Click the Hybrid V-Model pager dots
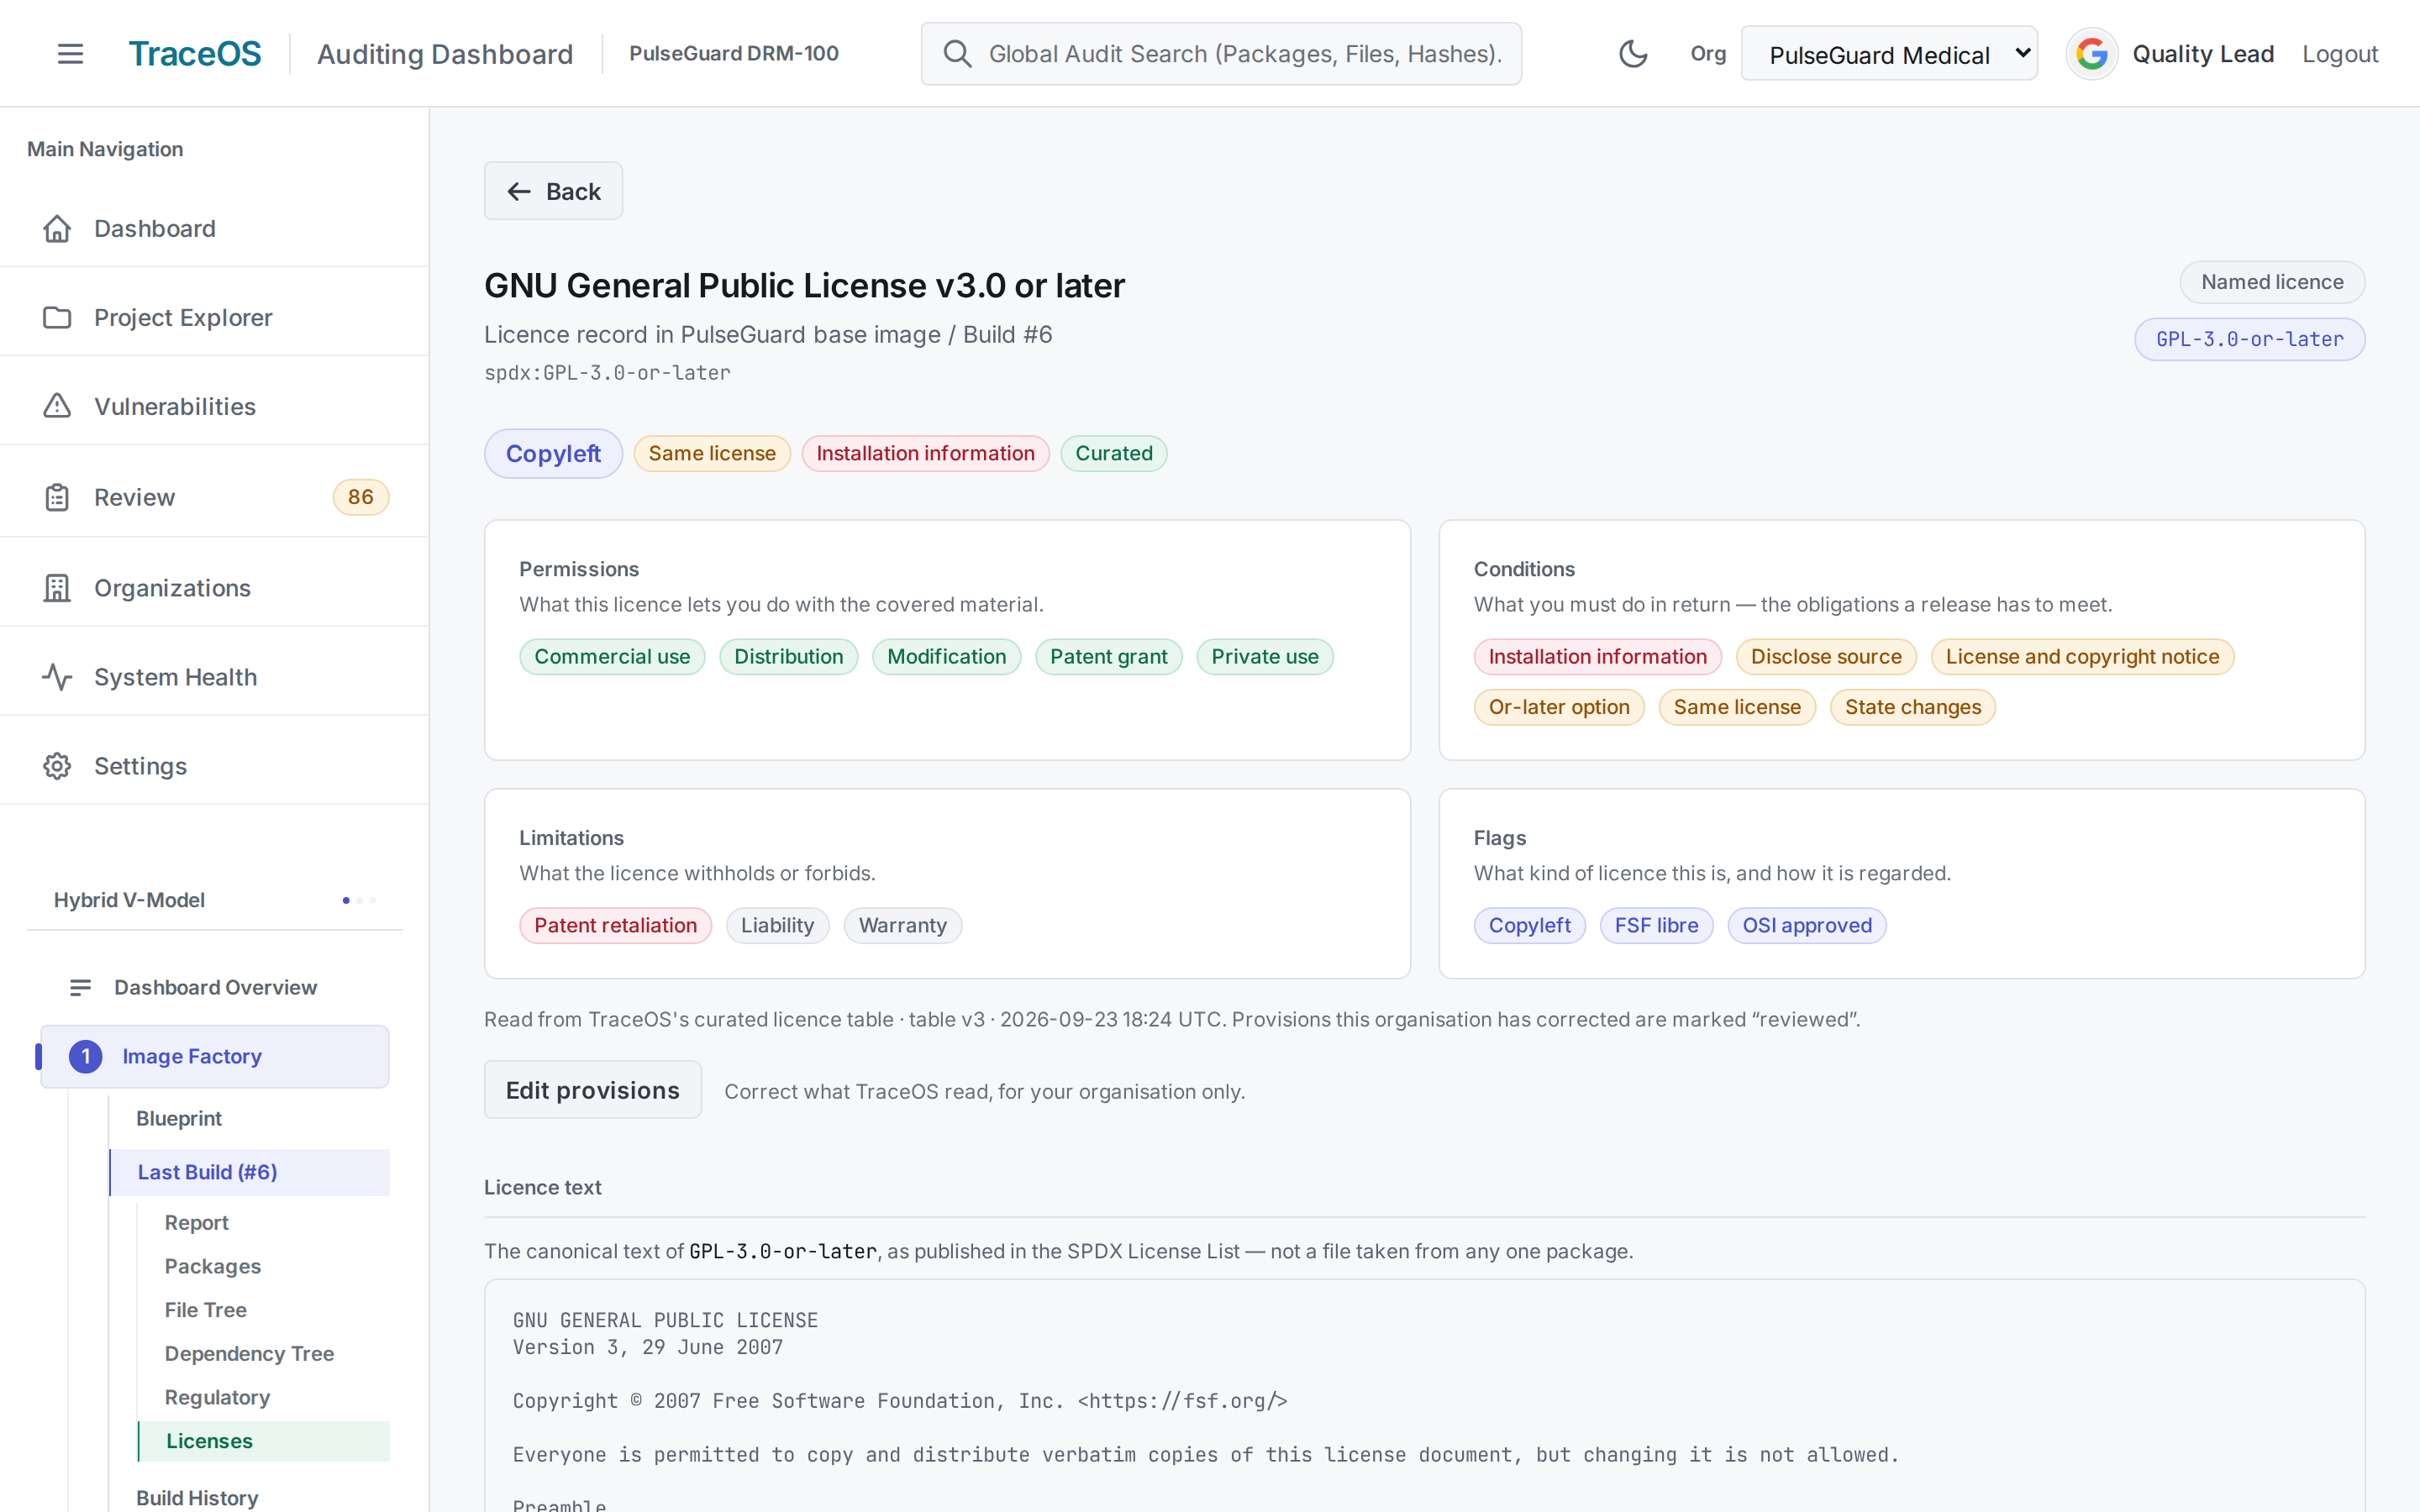This screenshot has width=2420, height=1512. [359, 900]
